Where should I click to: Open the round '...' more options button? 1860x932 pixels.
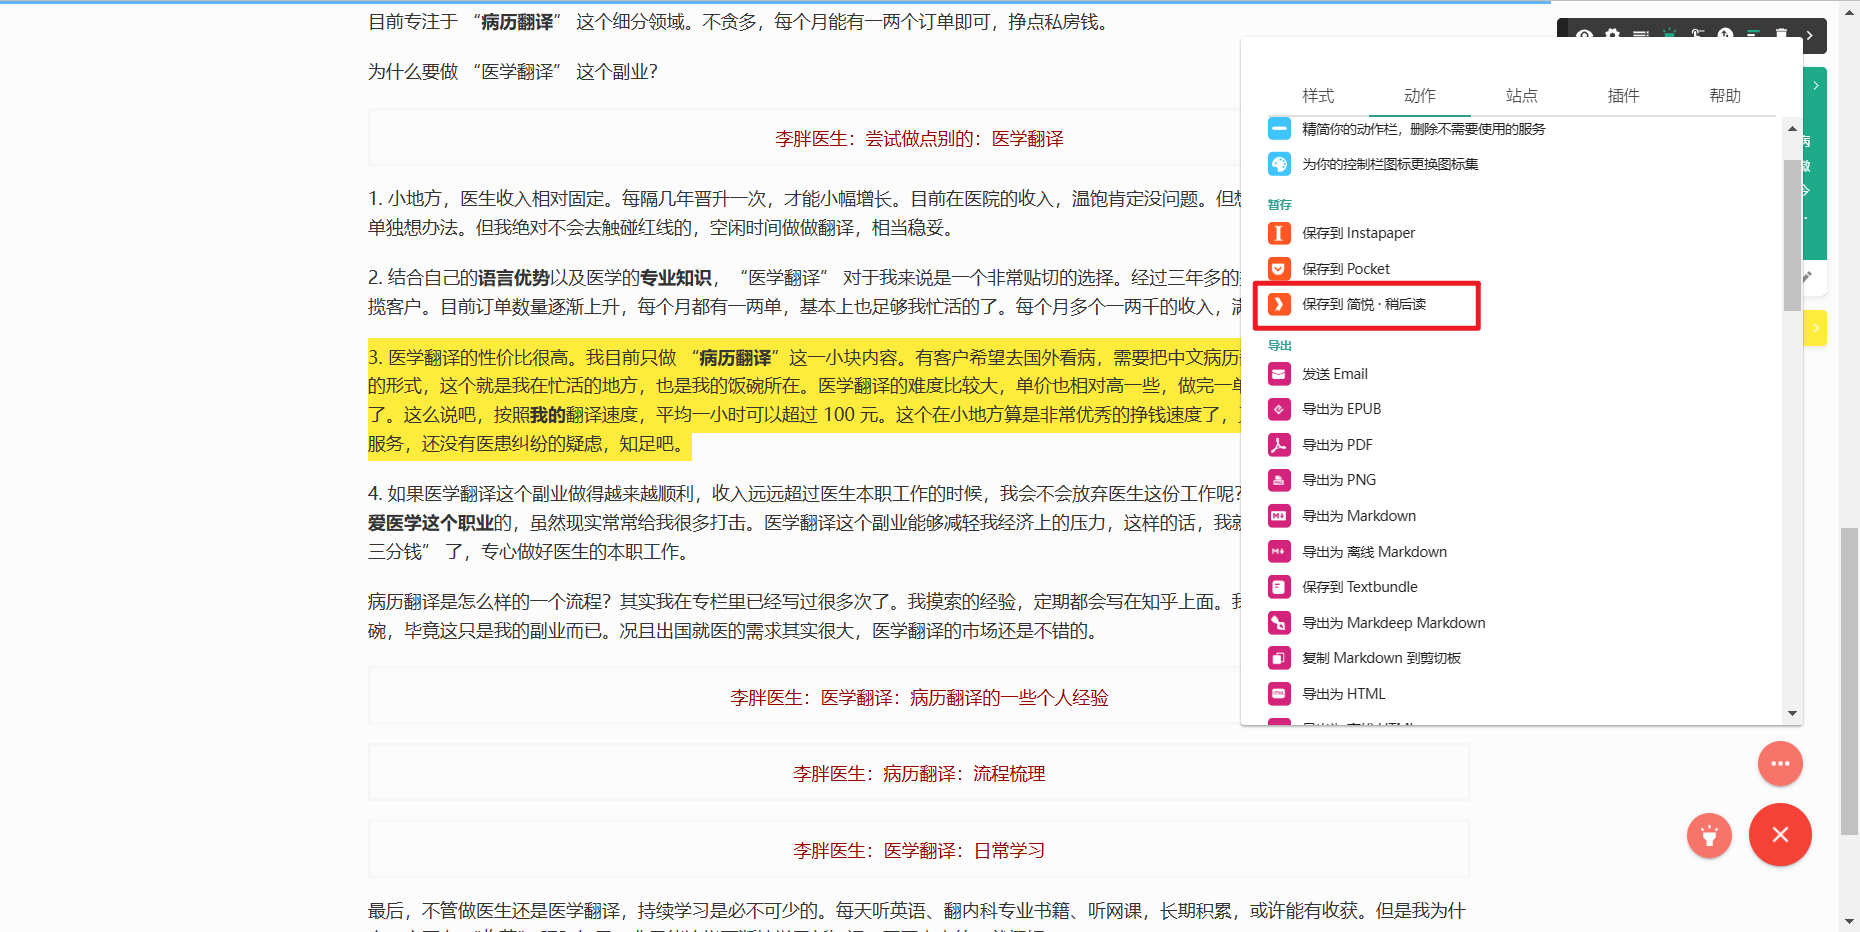(x=1780, y=764)
